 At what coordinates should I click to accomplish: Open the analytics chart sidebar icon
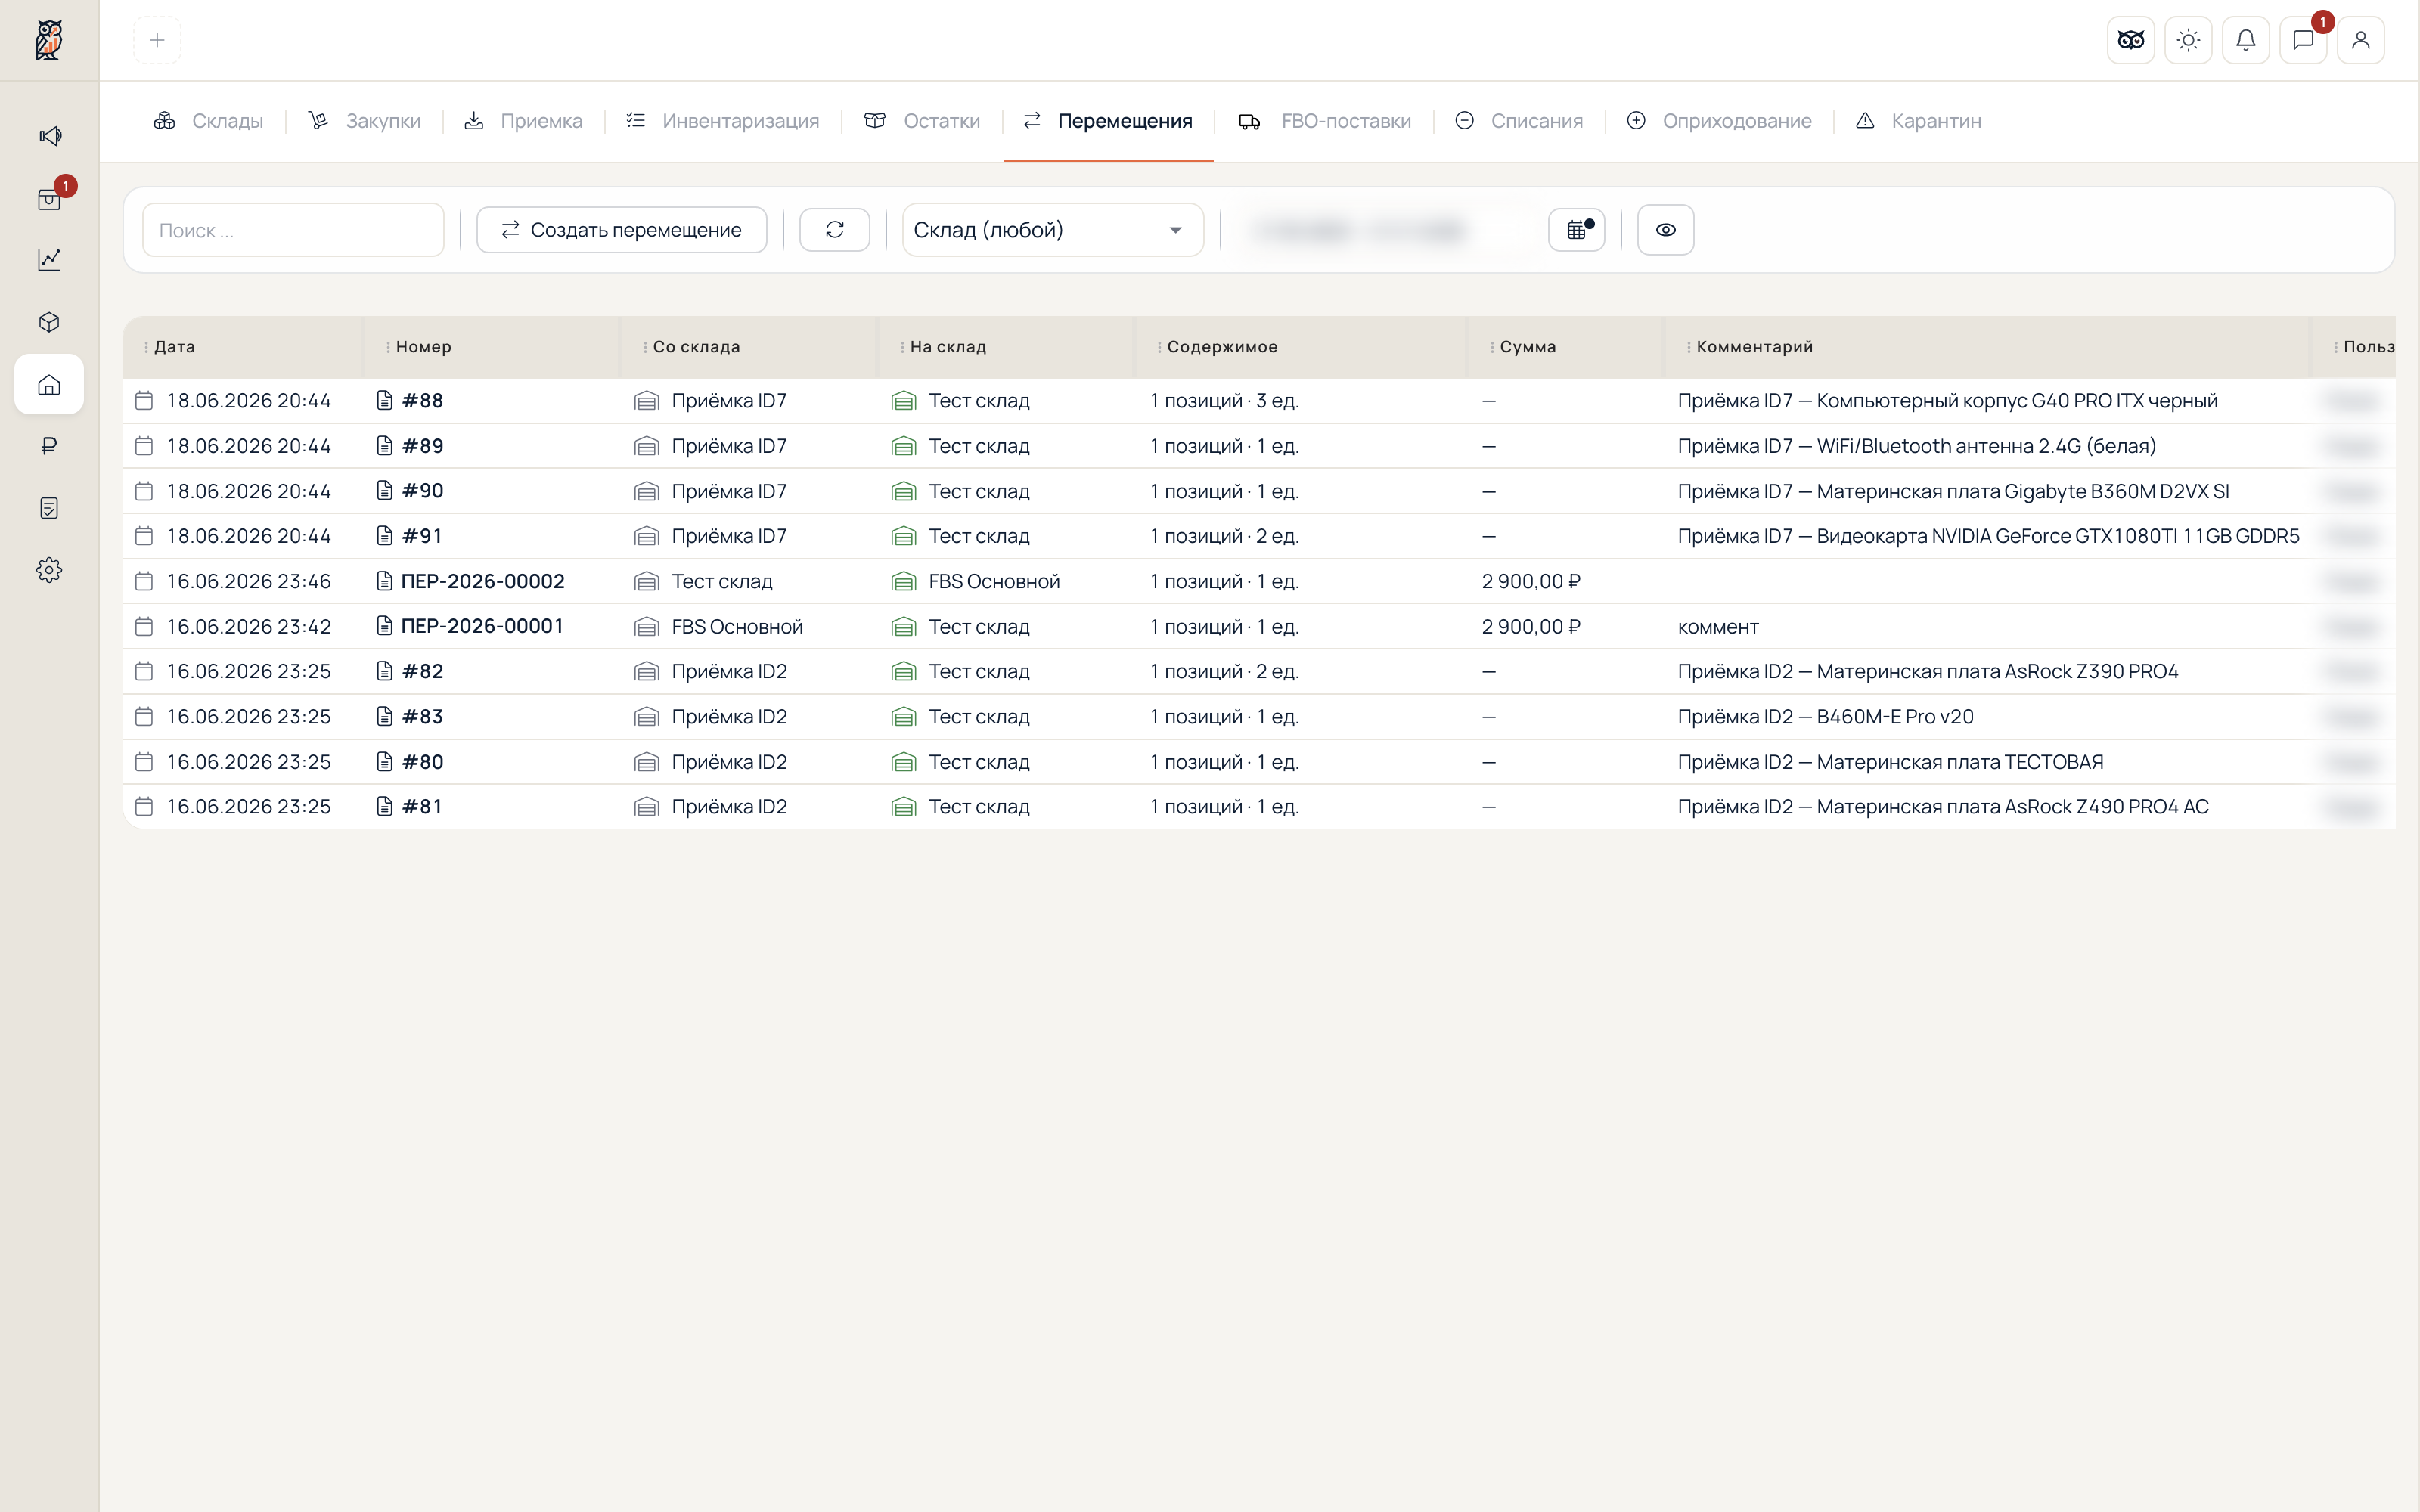[x=49, y=260]
